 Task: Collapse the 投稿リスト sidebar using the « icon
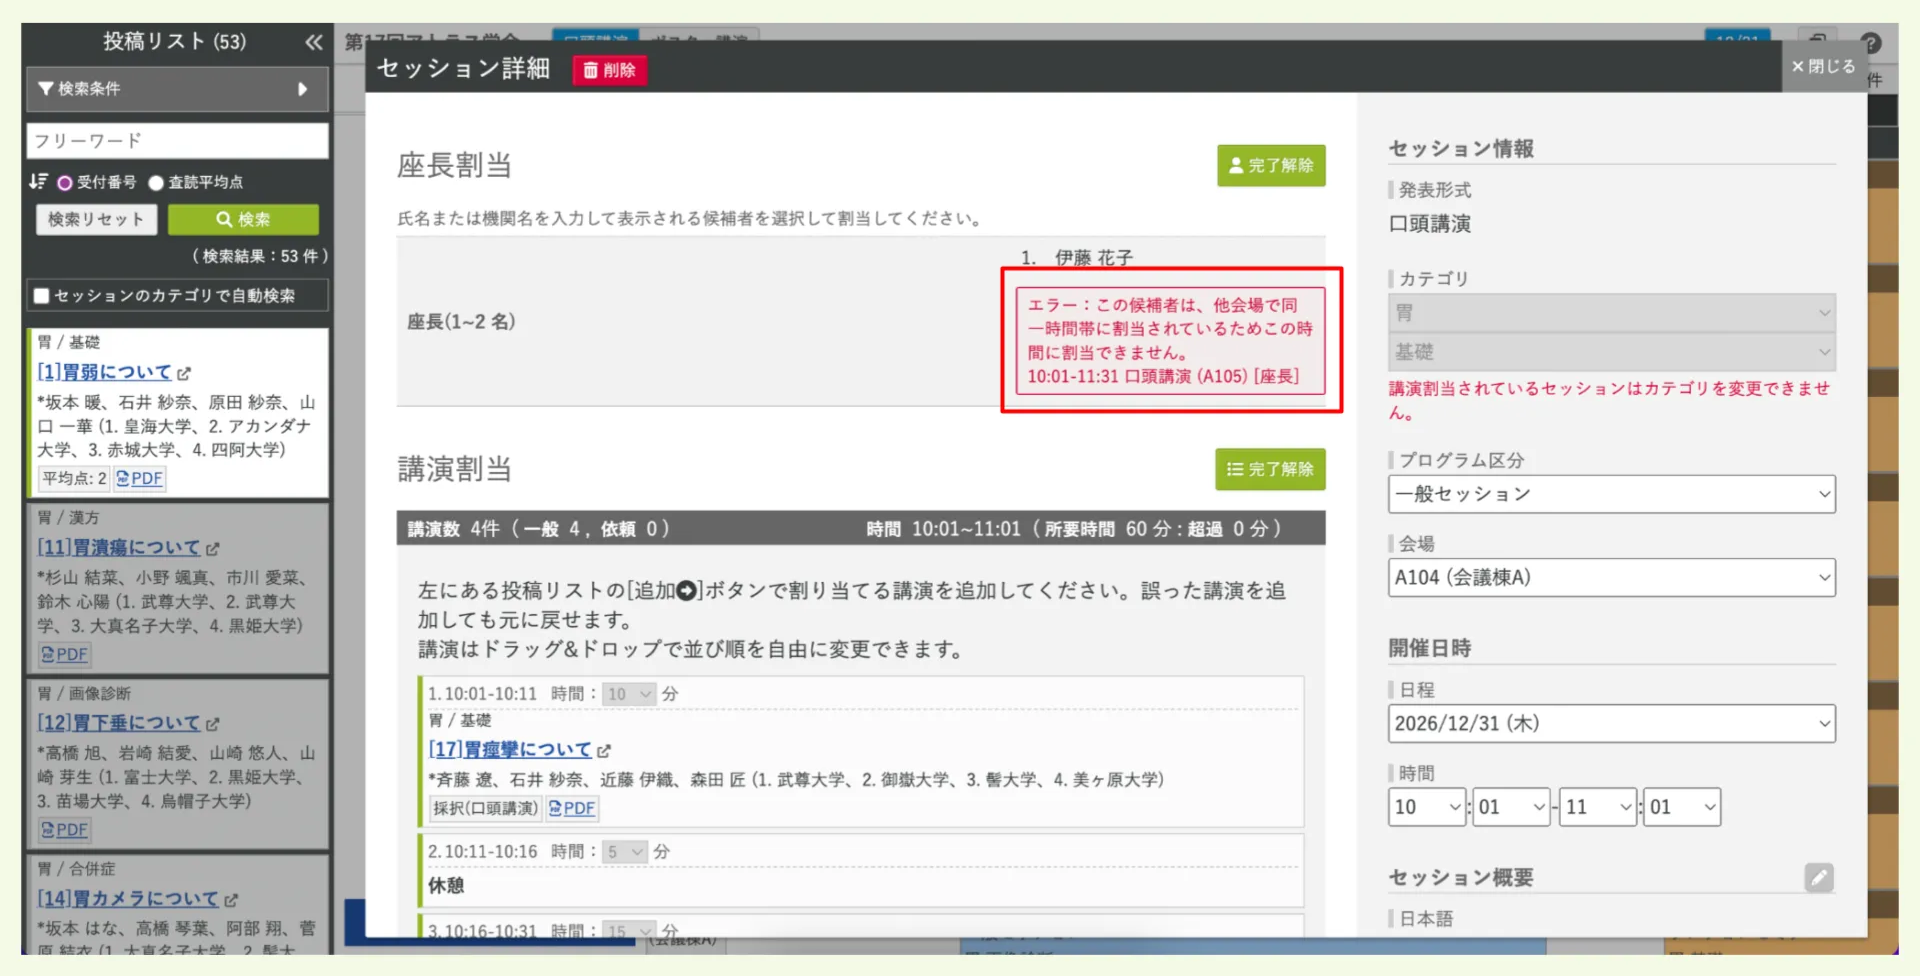(313, 43)
